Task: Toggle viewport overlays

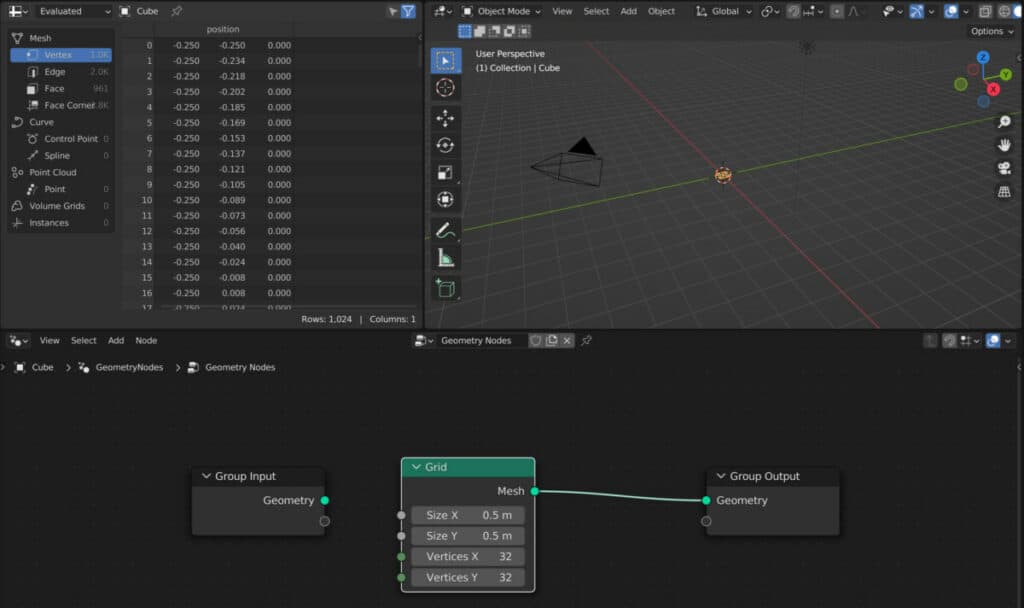Action: [951, 11]
